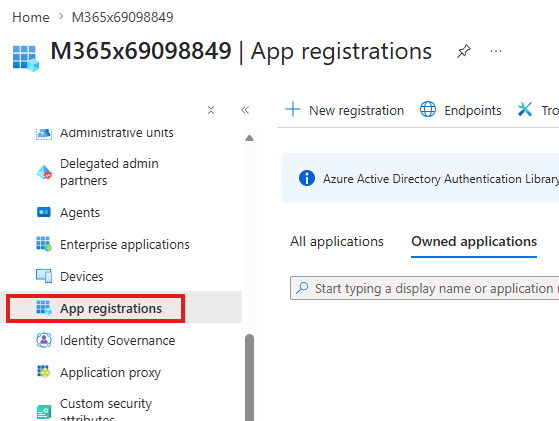Open Delegated admin partners
The height and width of the screenshot is (421, 559).
(109, 172)
